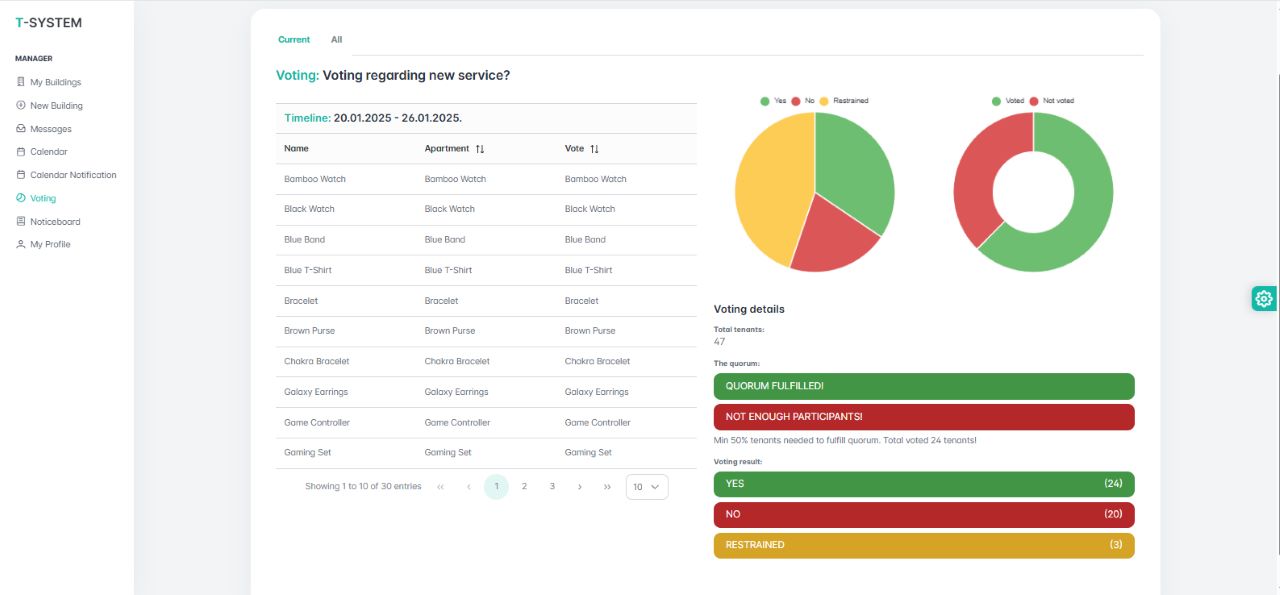Click the teal gear icon on right edge

[x=1263, y=298]
